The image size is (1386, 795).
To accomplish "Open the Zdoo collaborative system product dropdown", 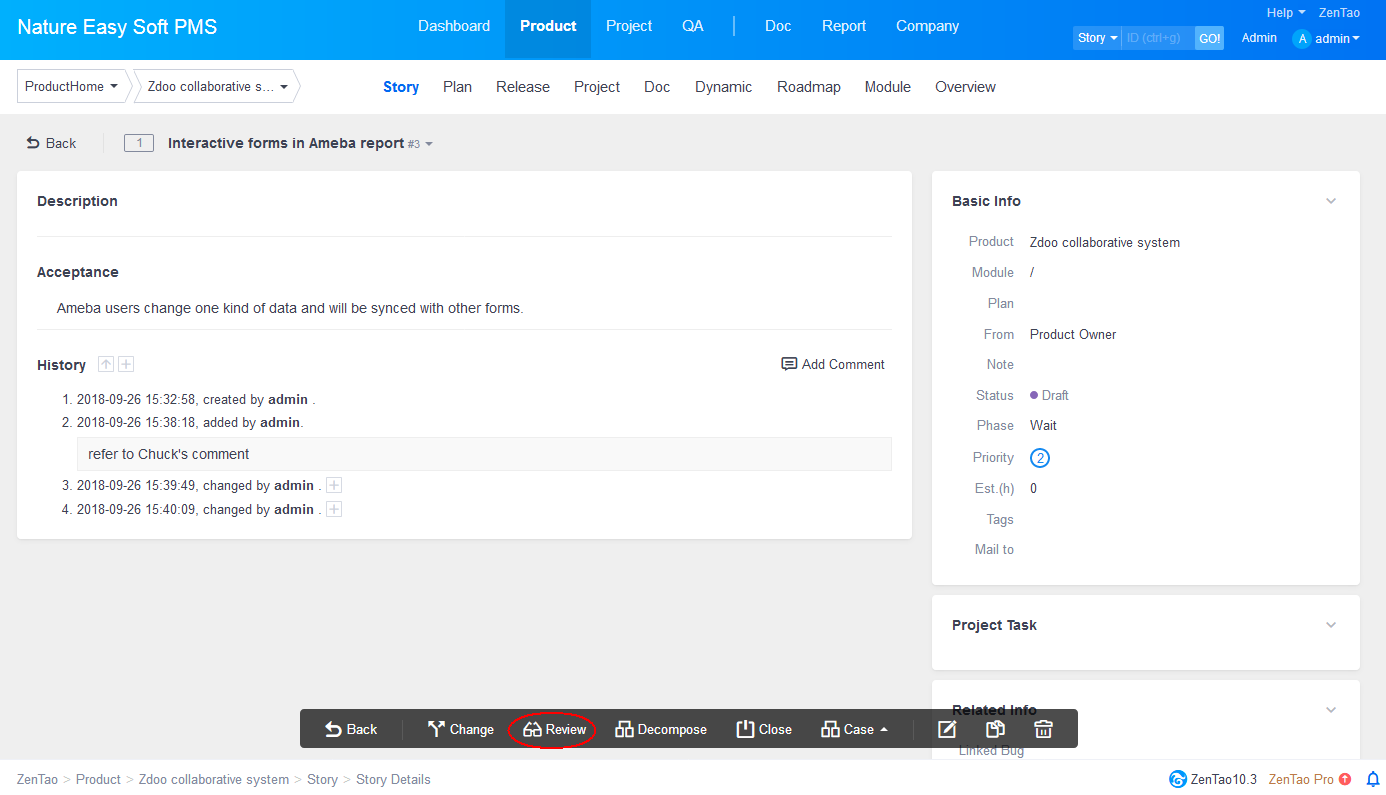I will [x=217, y=87].
